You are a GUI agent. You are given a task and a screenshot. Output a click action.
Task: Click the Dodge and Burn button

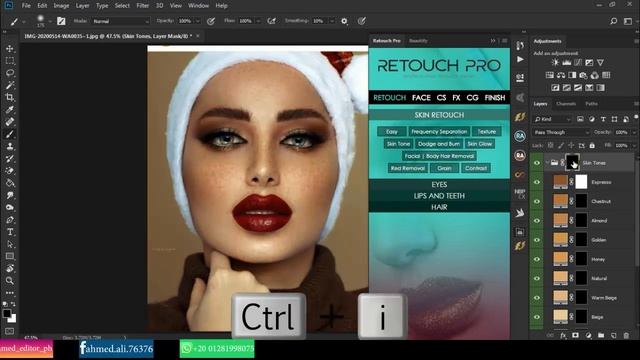[x=439, y=144]
